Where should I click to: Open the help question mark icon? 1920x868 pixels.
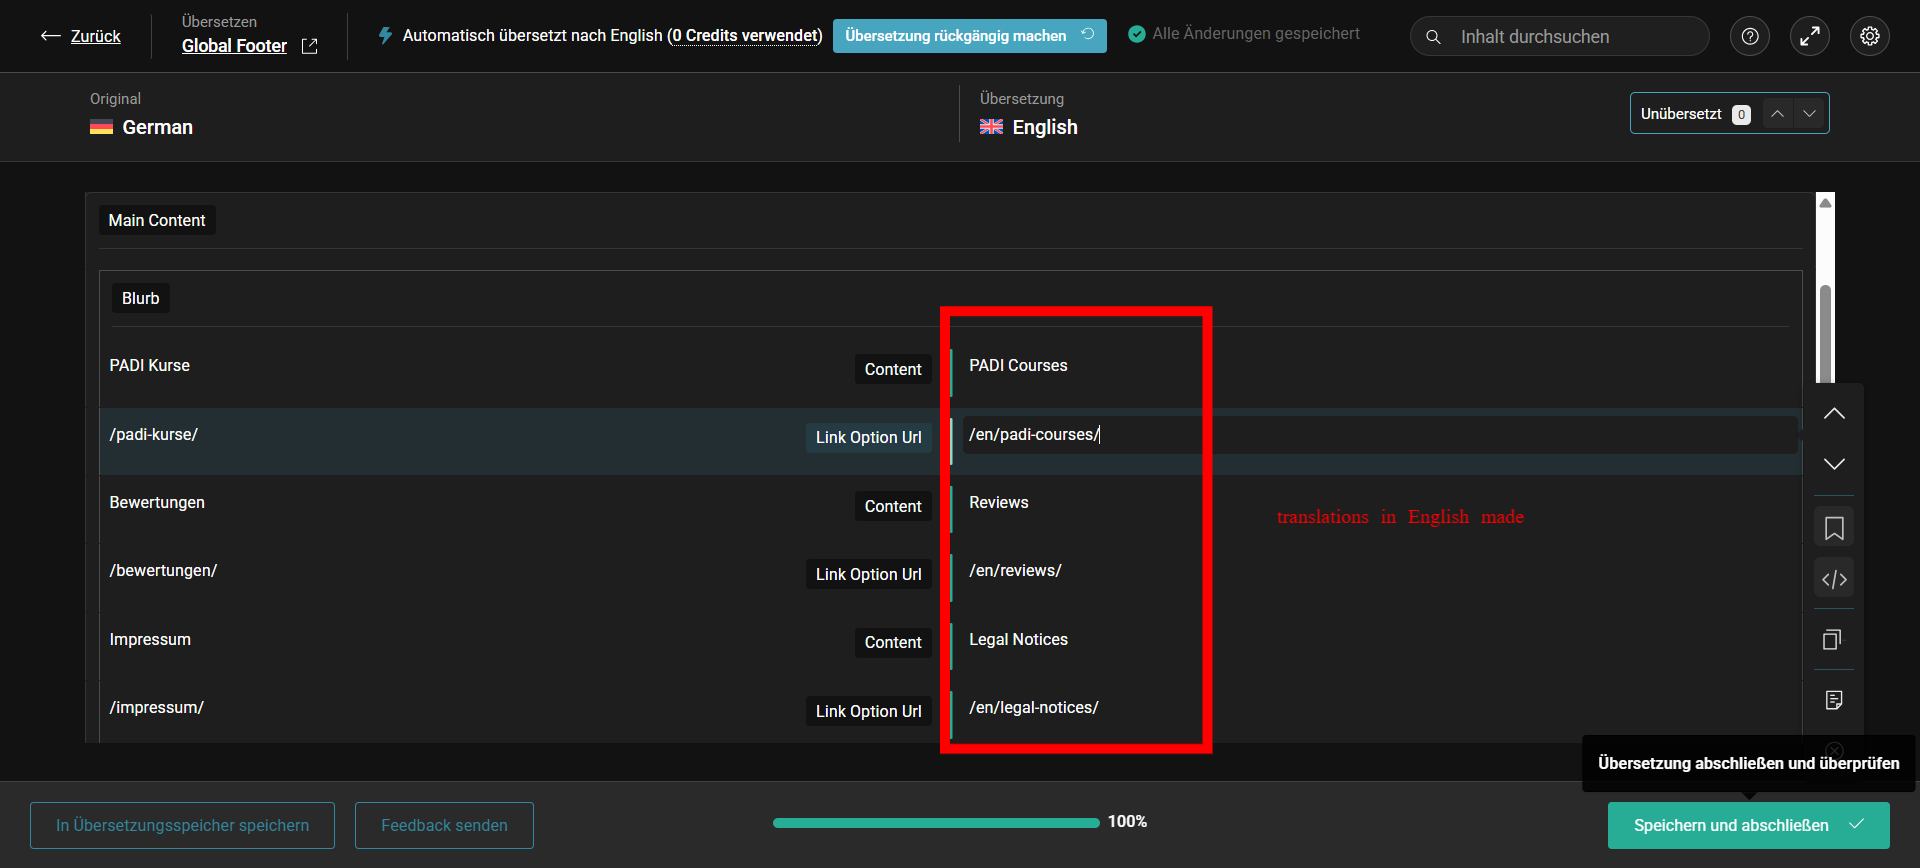(x=1749, y=36)
